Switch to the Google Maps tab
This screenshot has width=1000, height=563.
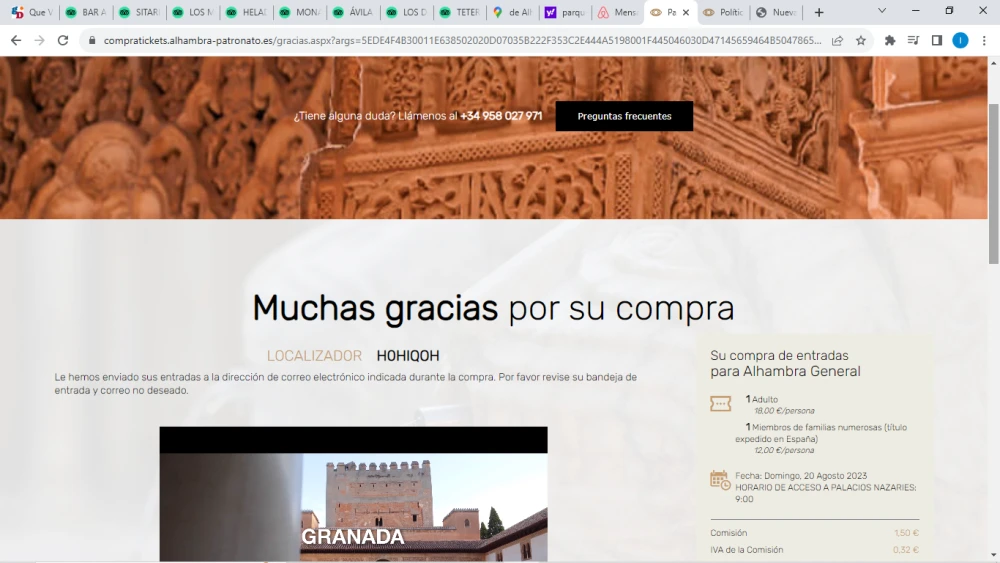click(512, 12)
